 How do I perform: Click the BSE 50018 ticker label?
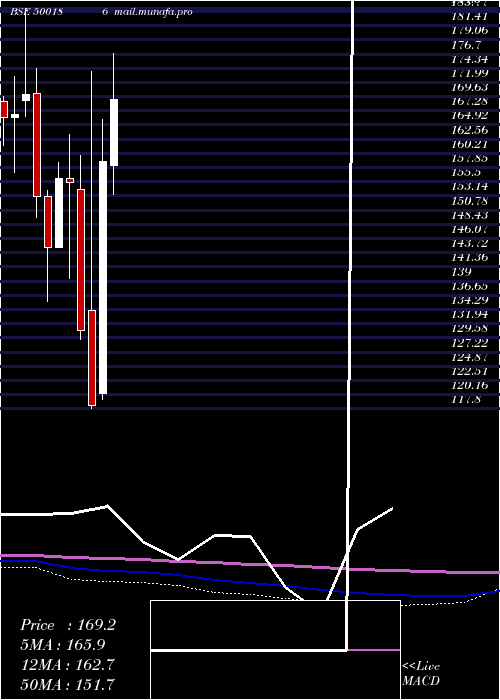coord(36,12)
